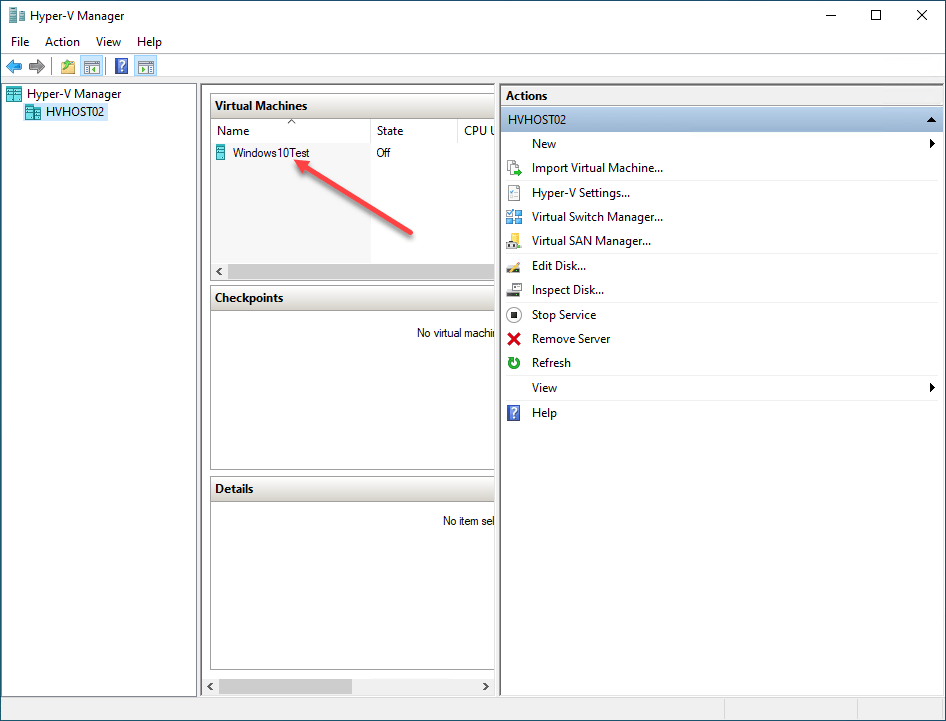This screenshot has width=946, height=721.
Task: Click the center pane bottom scrollbar thumb
Action: click(x=285, y=687)
